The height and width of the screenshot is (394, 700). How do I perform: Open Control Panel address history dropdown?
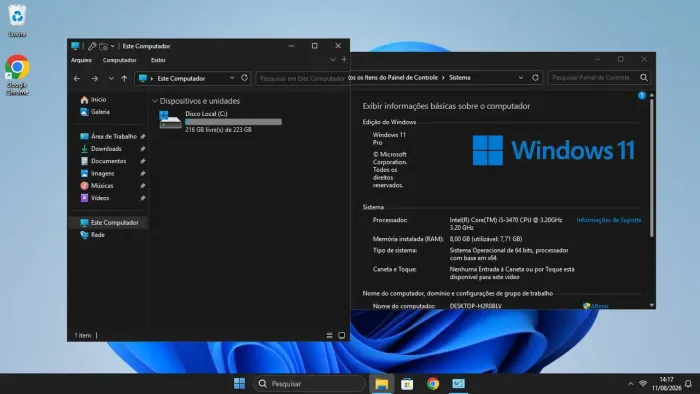(x=521, y=78)
